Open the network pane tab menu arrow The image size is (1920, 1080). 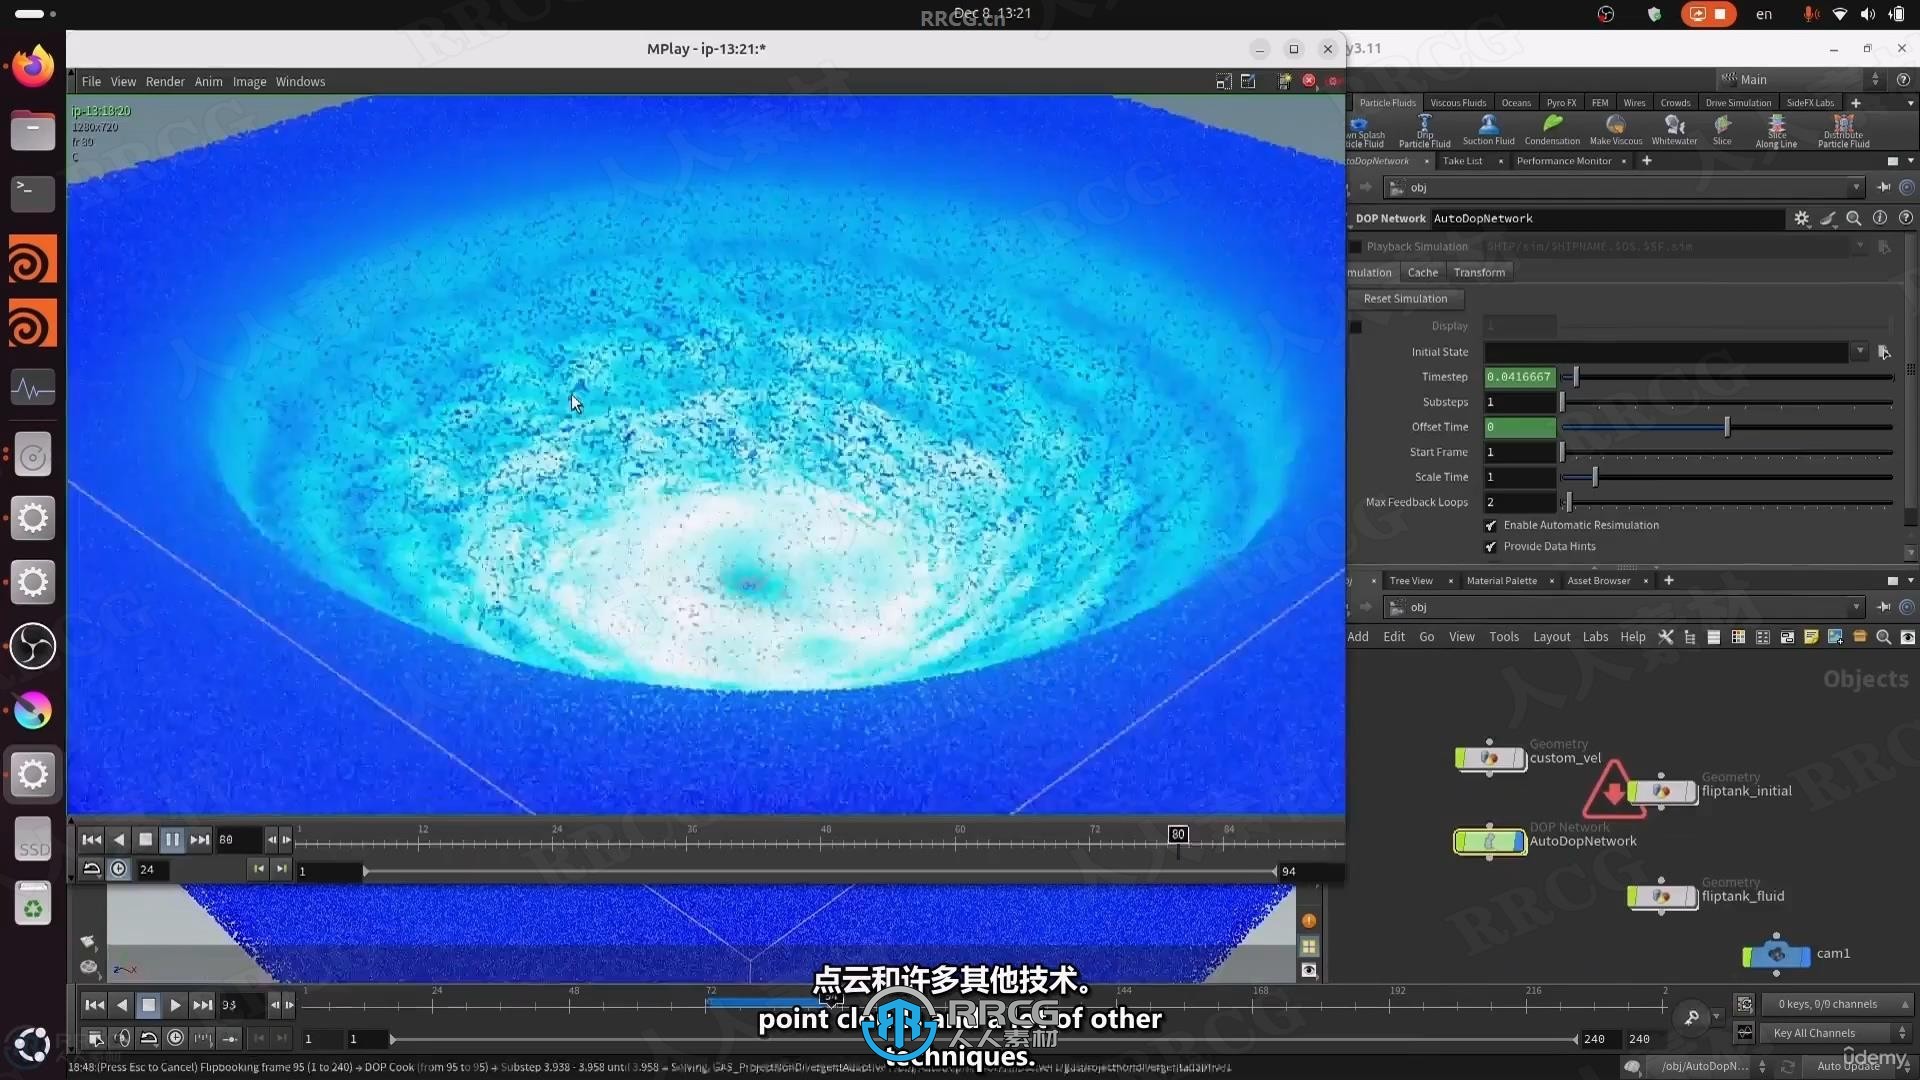pos(1910,581)
